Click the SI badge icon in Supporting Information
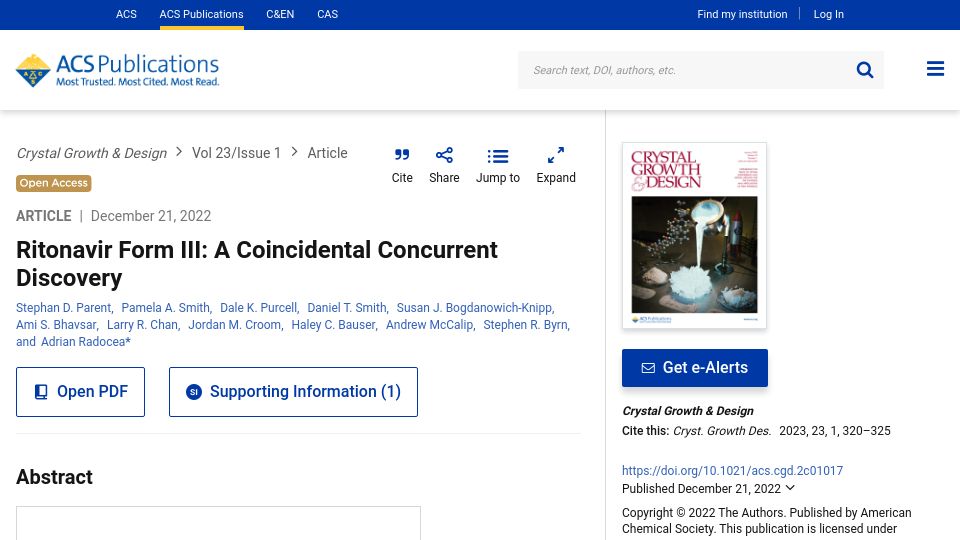This screenshot has height=540, width=960. click(194, 392)
